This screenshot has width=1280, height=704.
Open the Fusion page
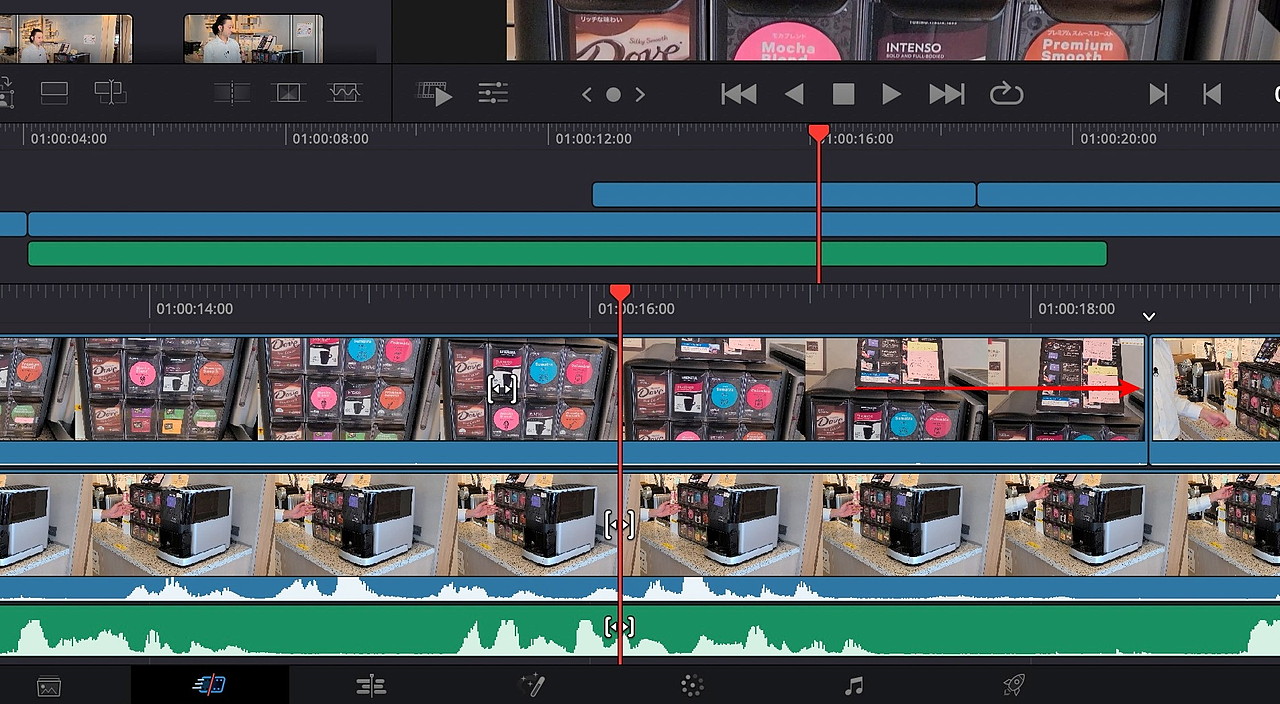[x=532, y=685]
